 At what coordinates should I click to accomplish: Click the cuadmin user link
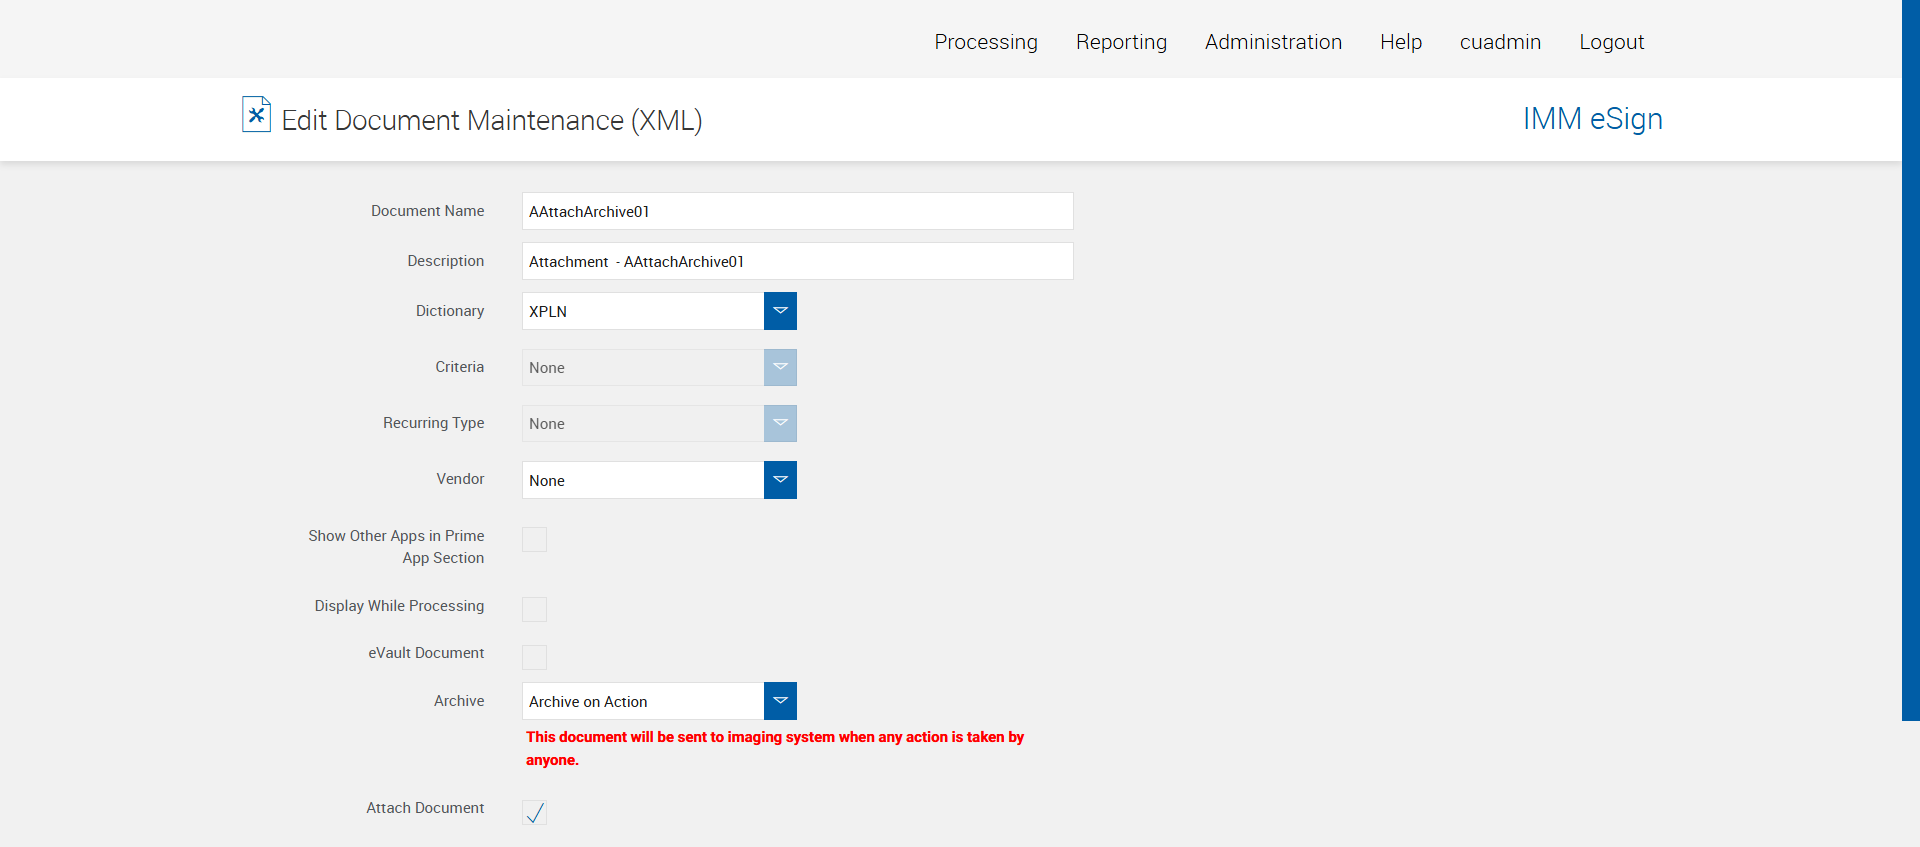click(x=1500, y=42)
